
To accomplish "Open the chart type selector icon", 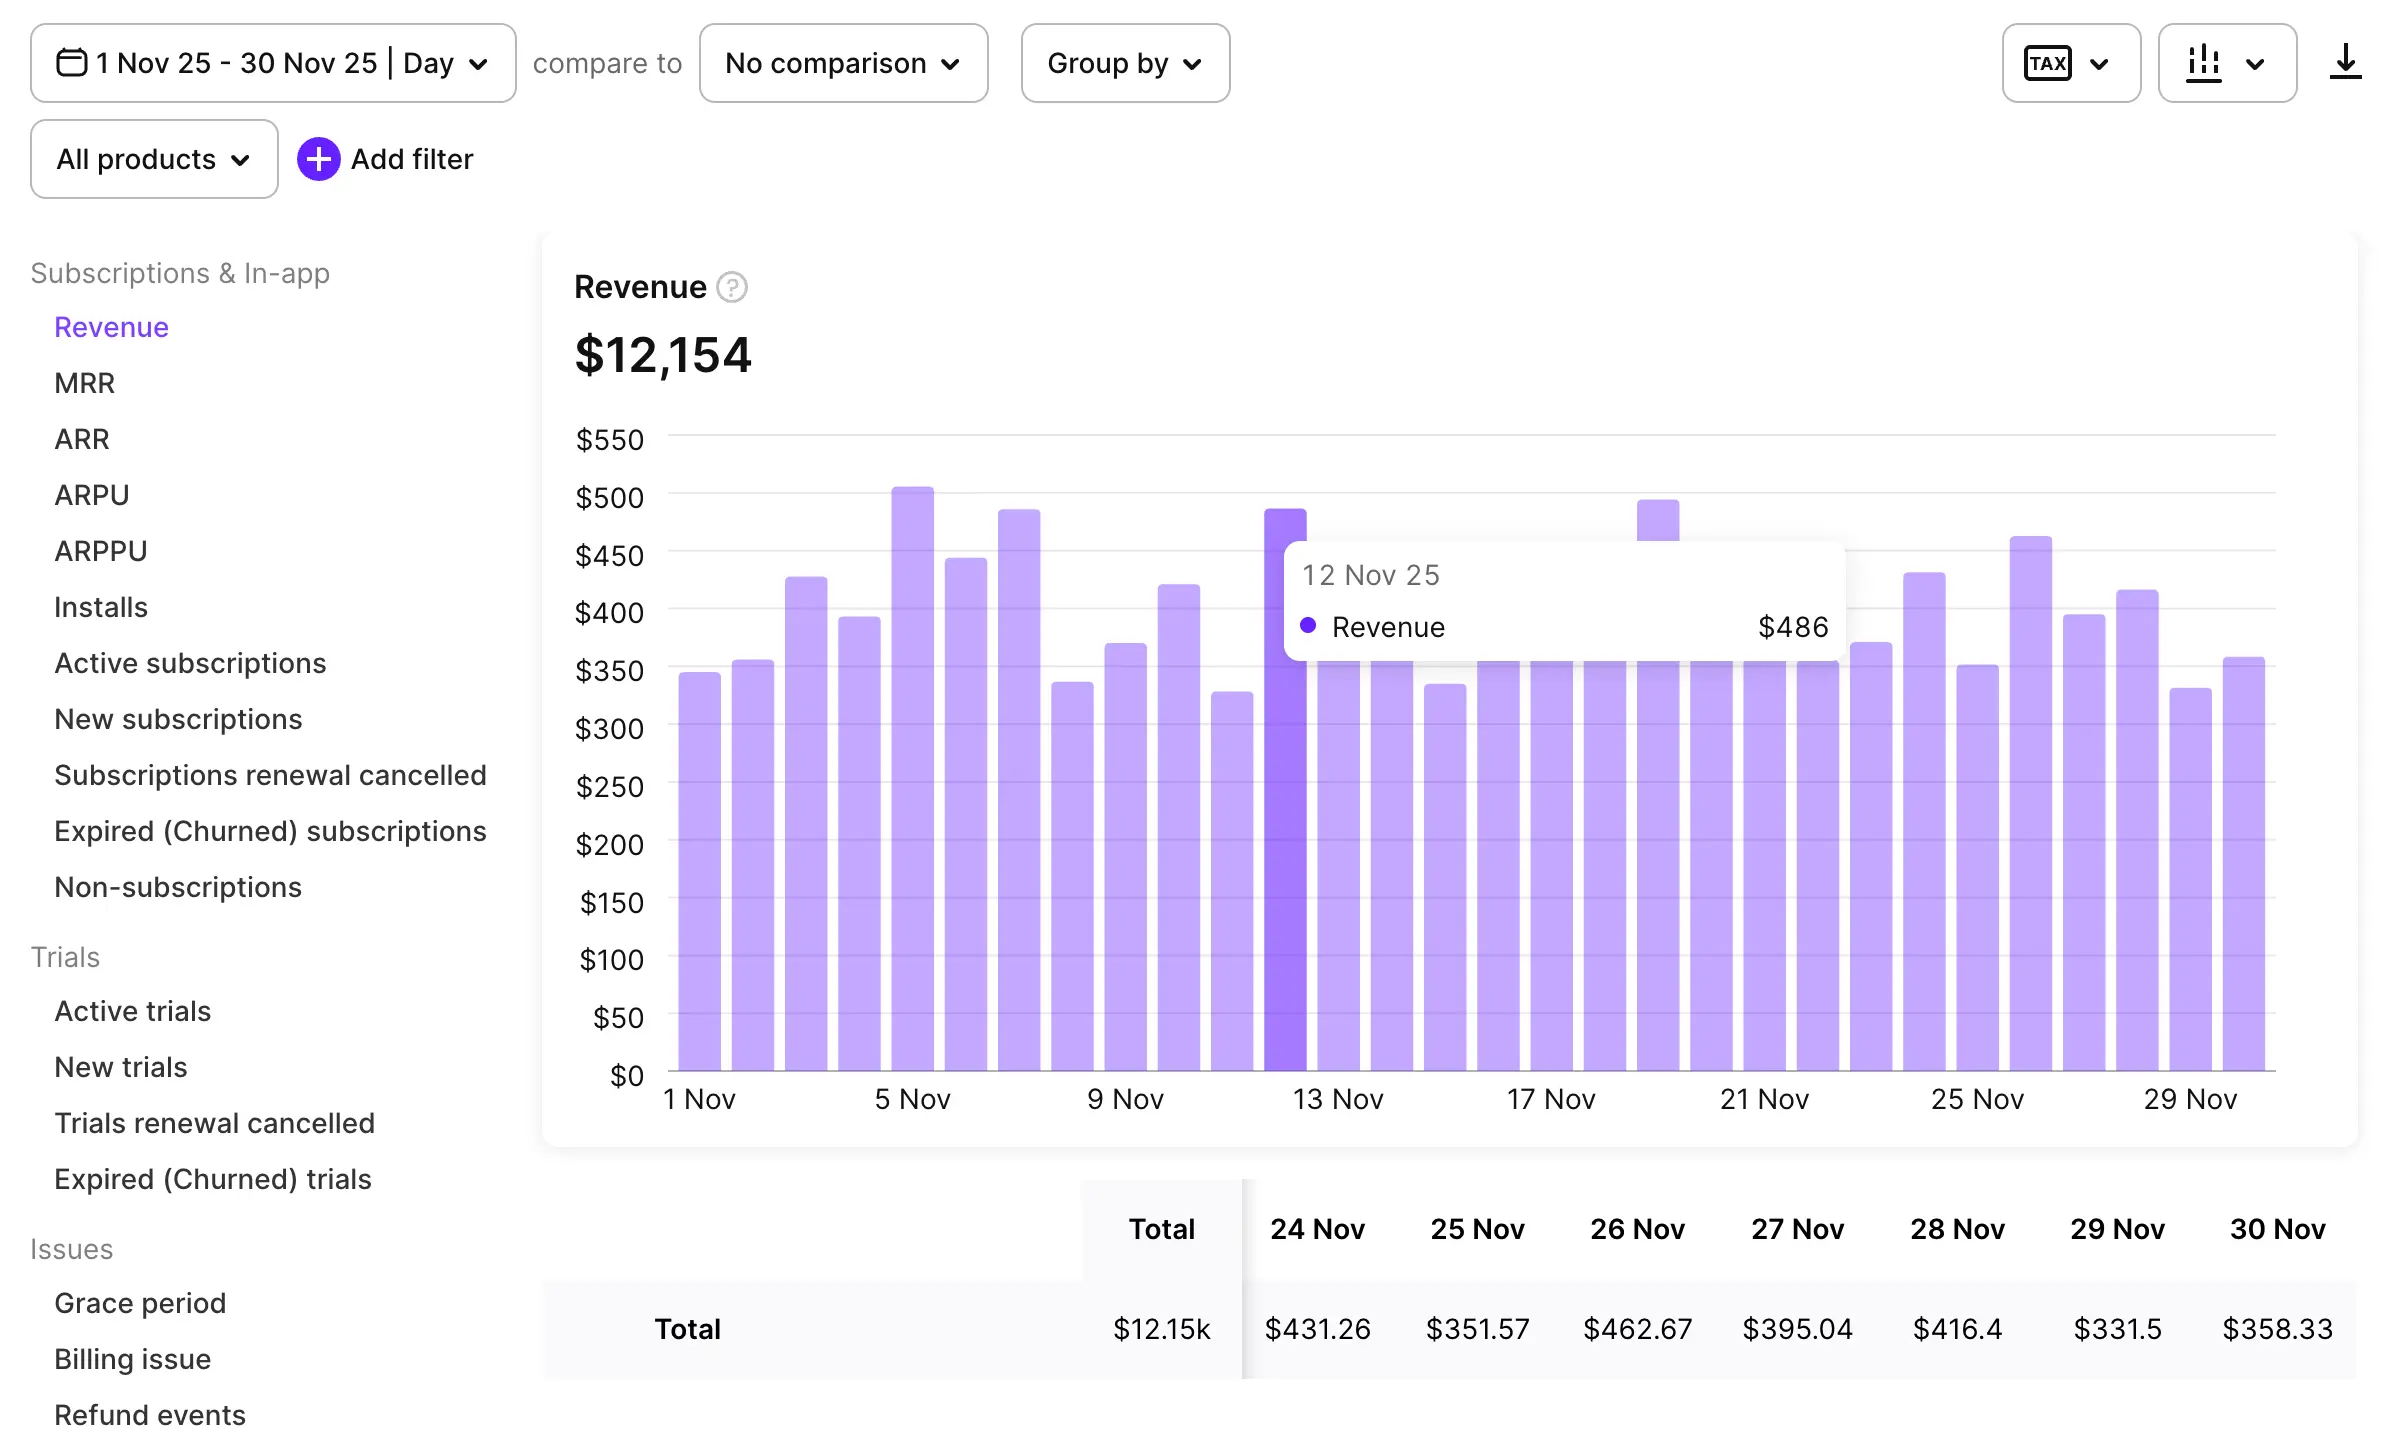I will [2226, 63].
